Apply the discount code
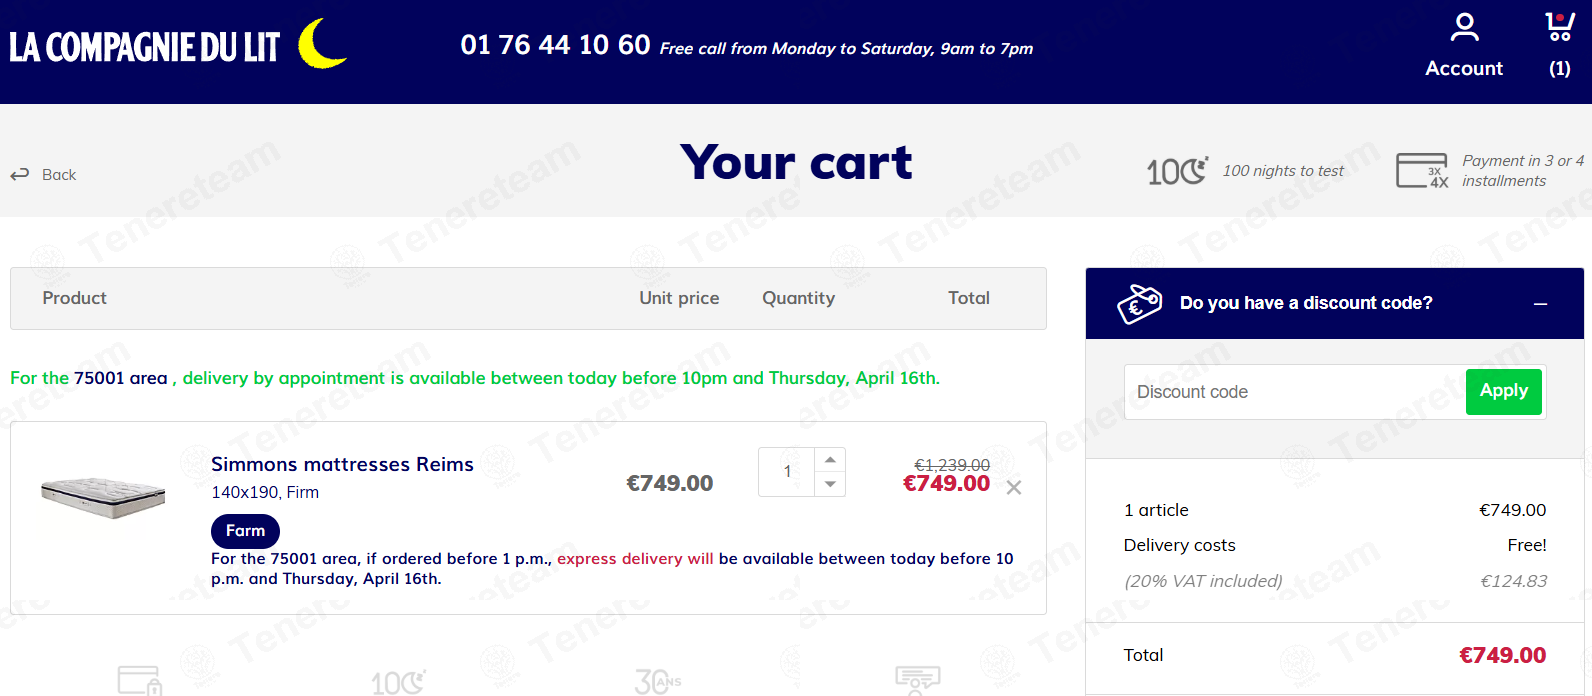The height and width of the screenshot is (696, 1592). point(1504,391)
